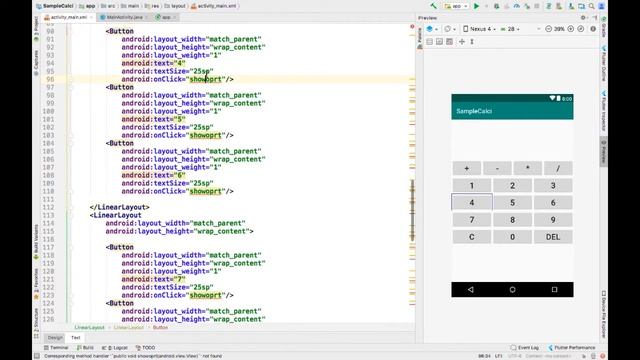Screen dimensions: 640x360
Task: Open Build Variants sidebar
Action: coord(36,242)
